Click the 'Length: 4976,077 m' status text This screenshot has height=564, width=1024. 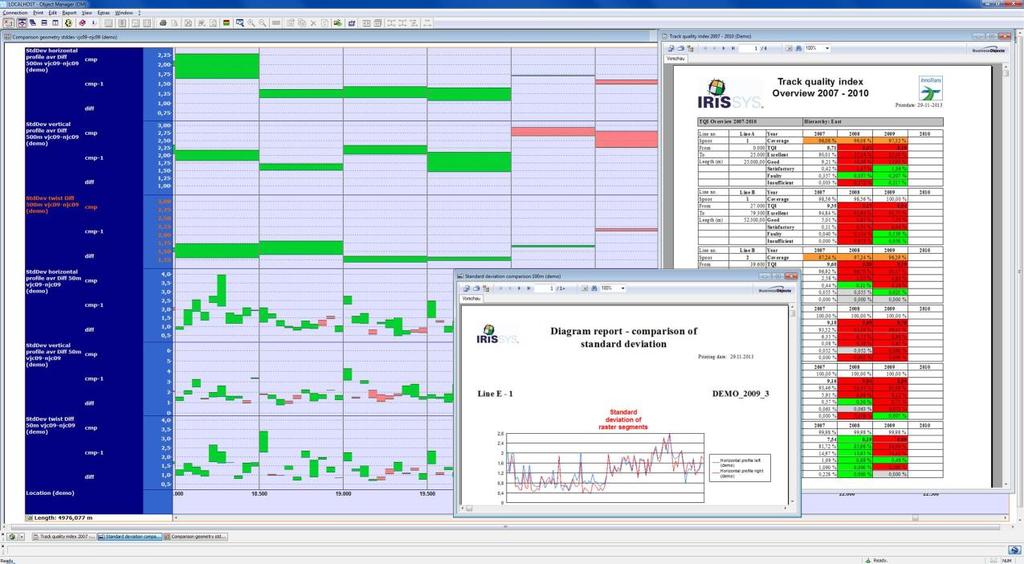[x=63, y=518]
